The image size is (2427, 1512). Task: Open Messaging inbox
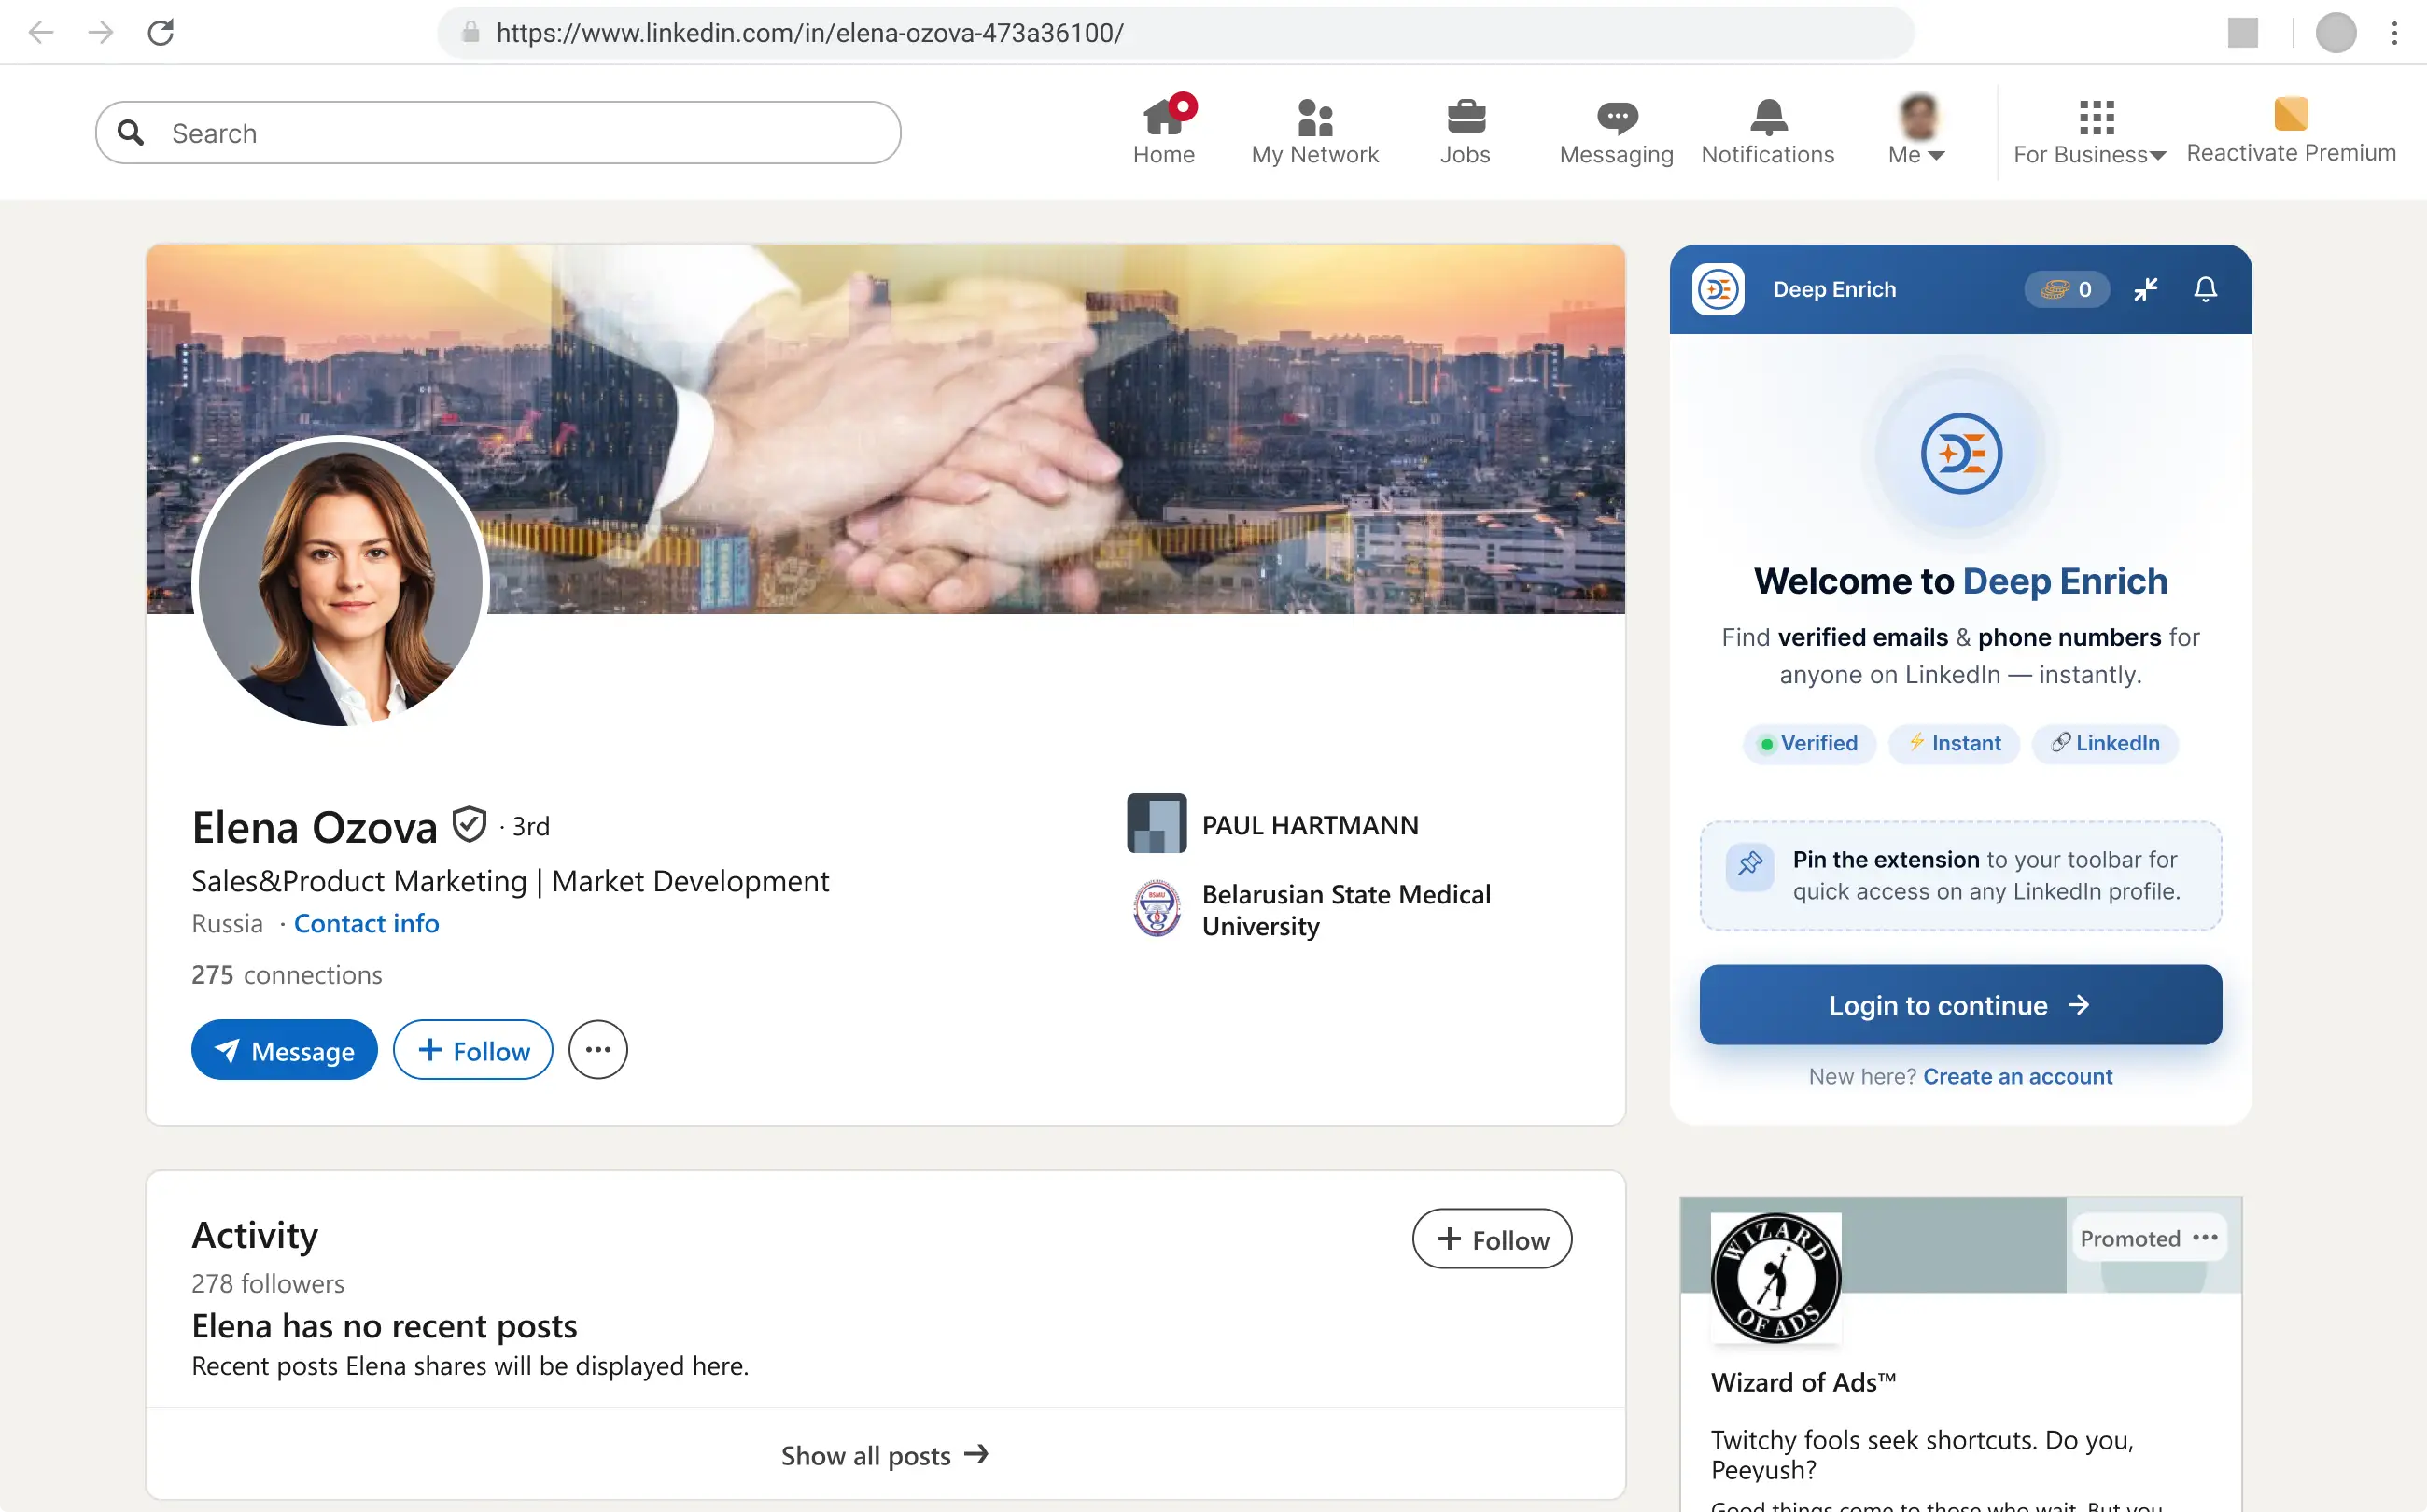tap(1616, 131)
